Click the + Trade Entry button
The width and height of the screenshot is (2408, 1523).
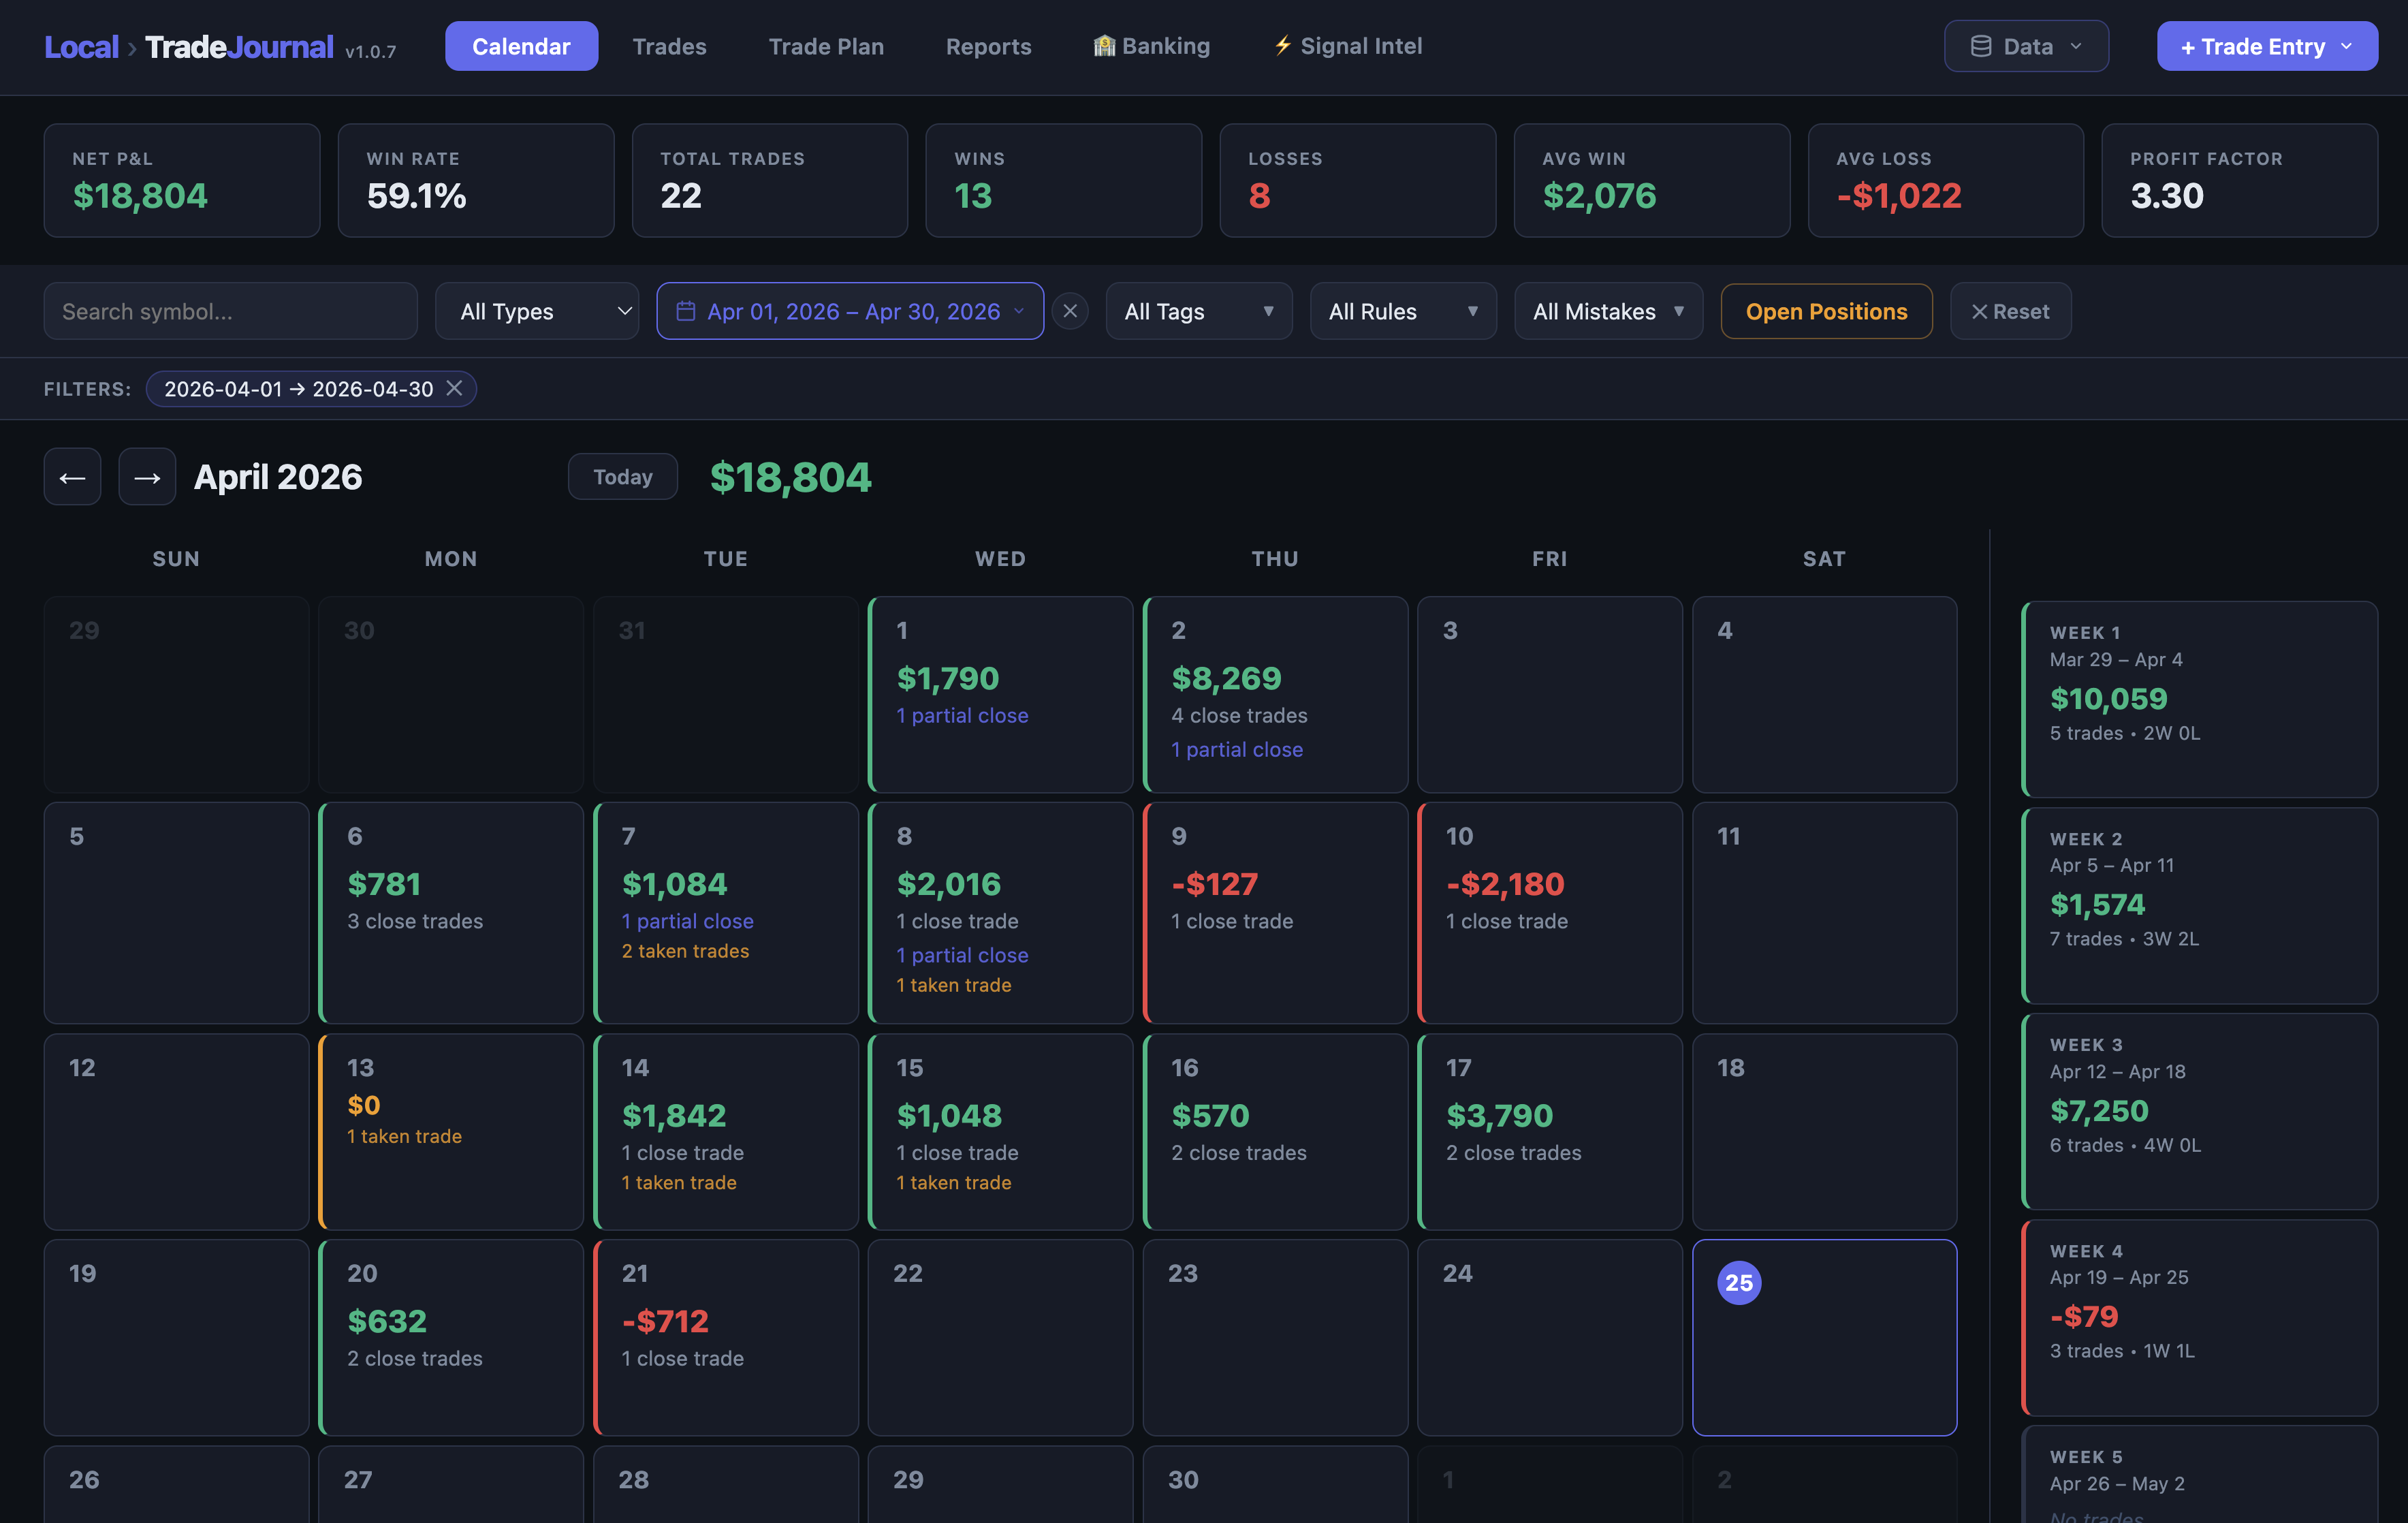tap(2267, 45)
